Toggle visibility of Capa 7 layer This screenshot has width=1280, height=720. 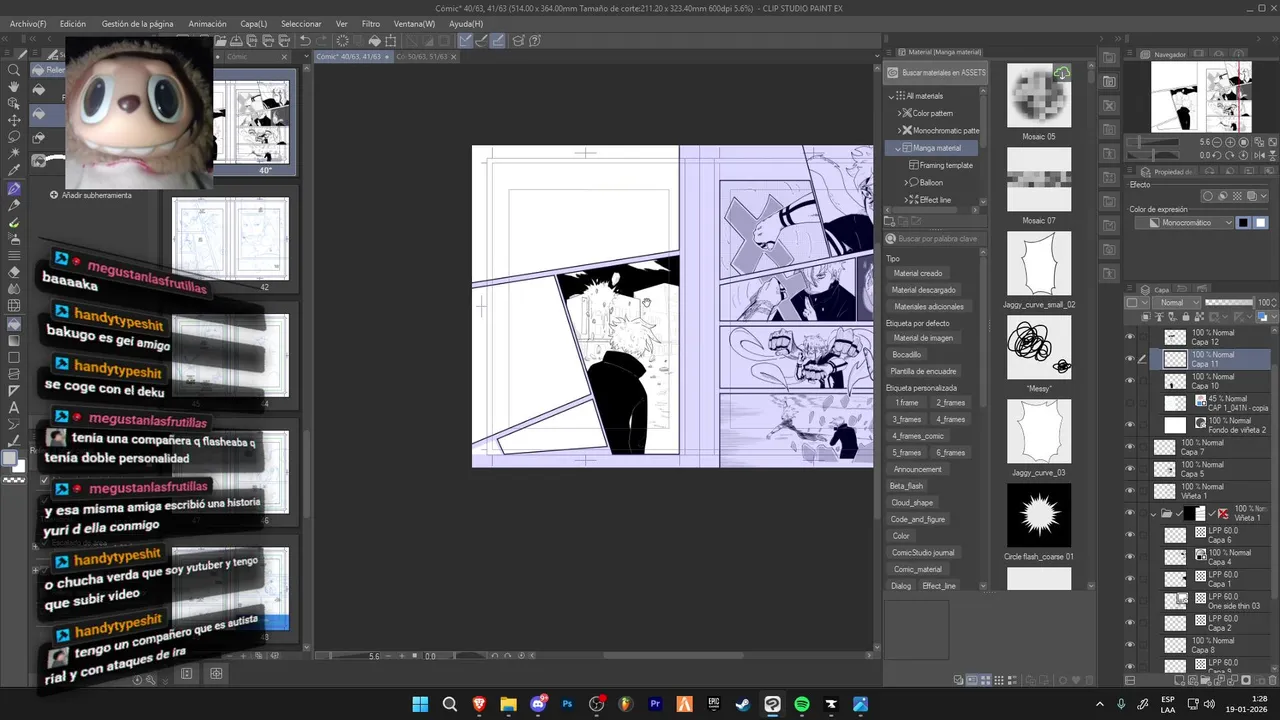1130,447
